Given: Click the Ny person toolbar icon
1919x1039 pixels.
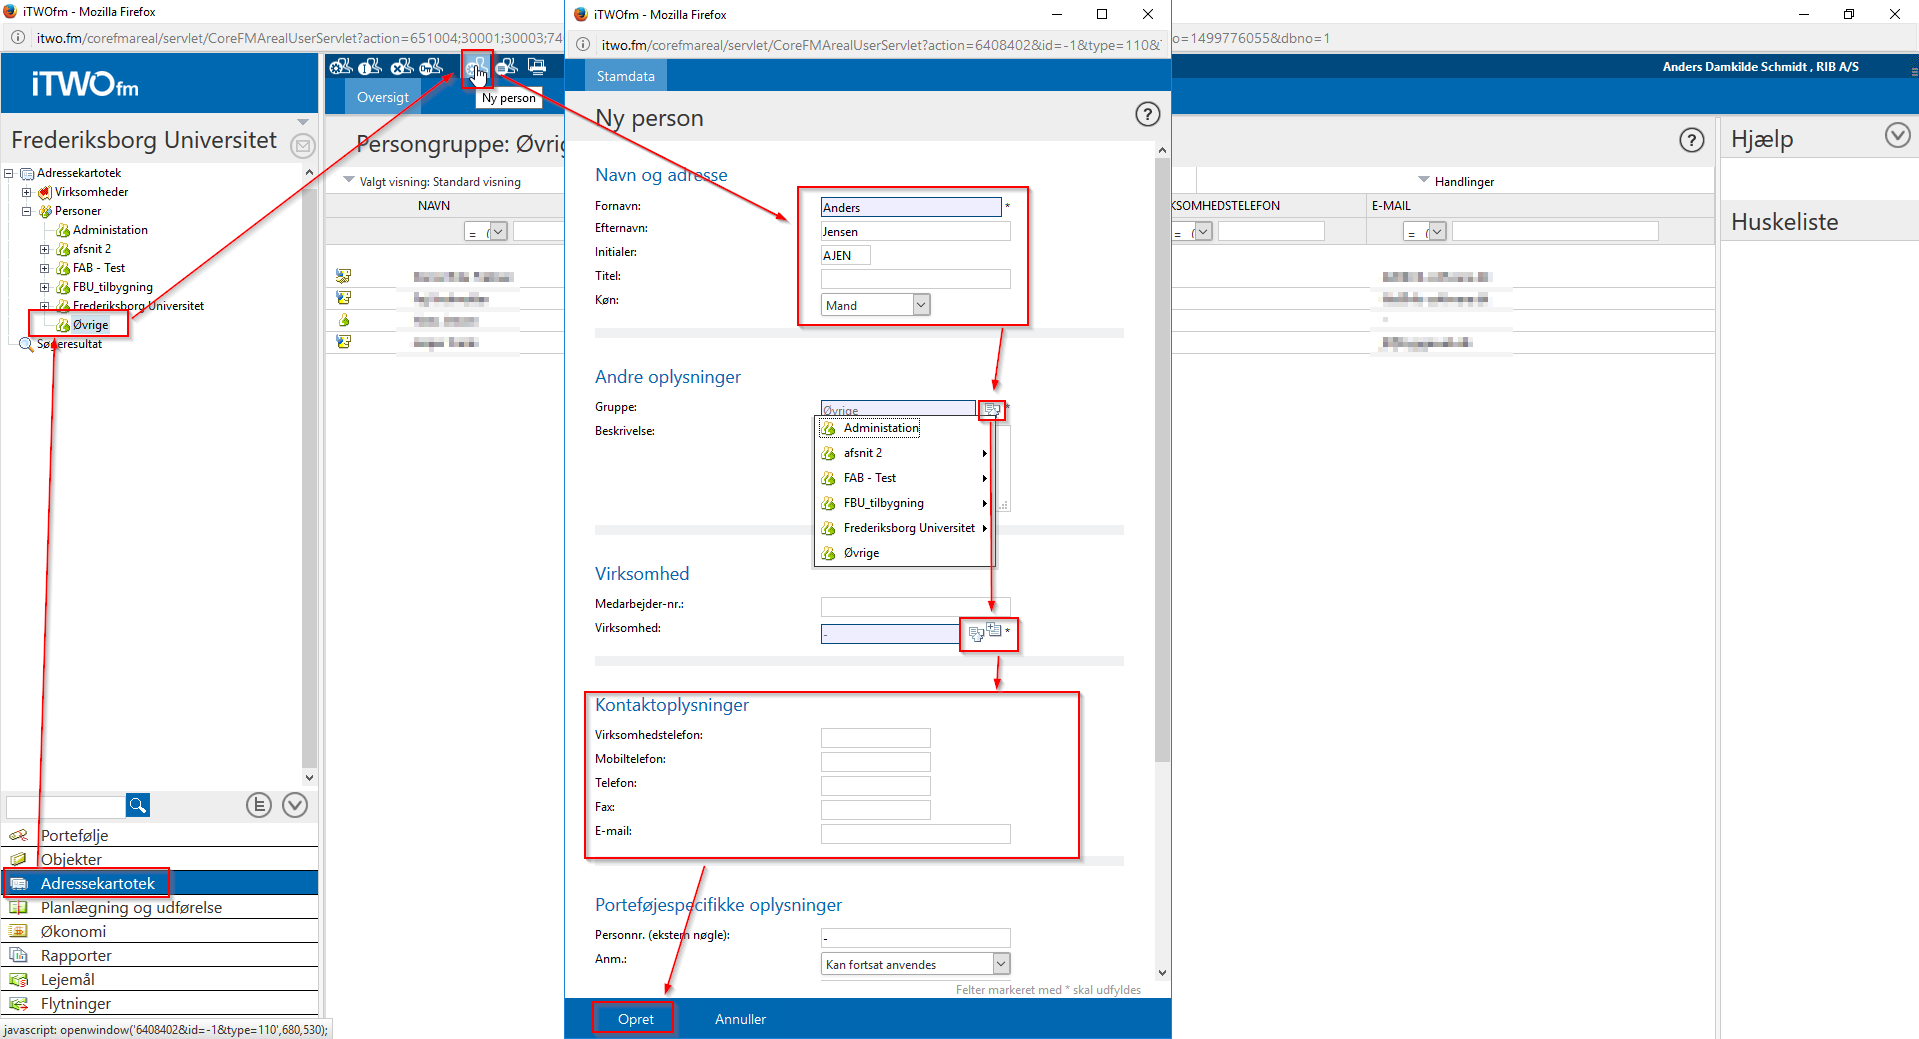Looking at the screenshot, I should pos(477,68).
